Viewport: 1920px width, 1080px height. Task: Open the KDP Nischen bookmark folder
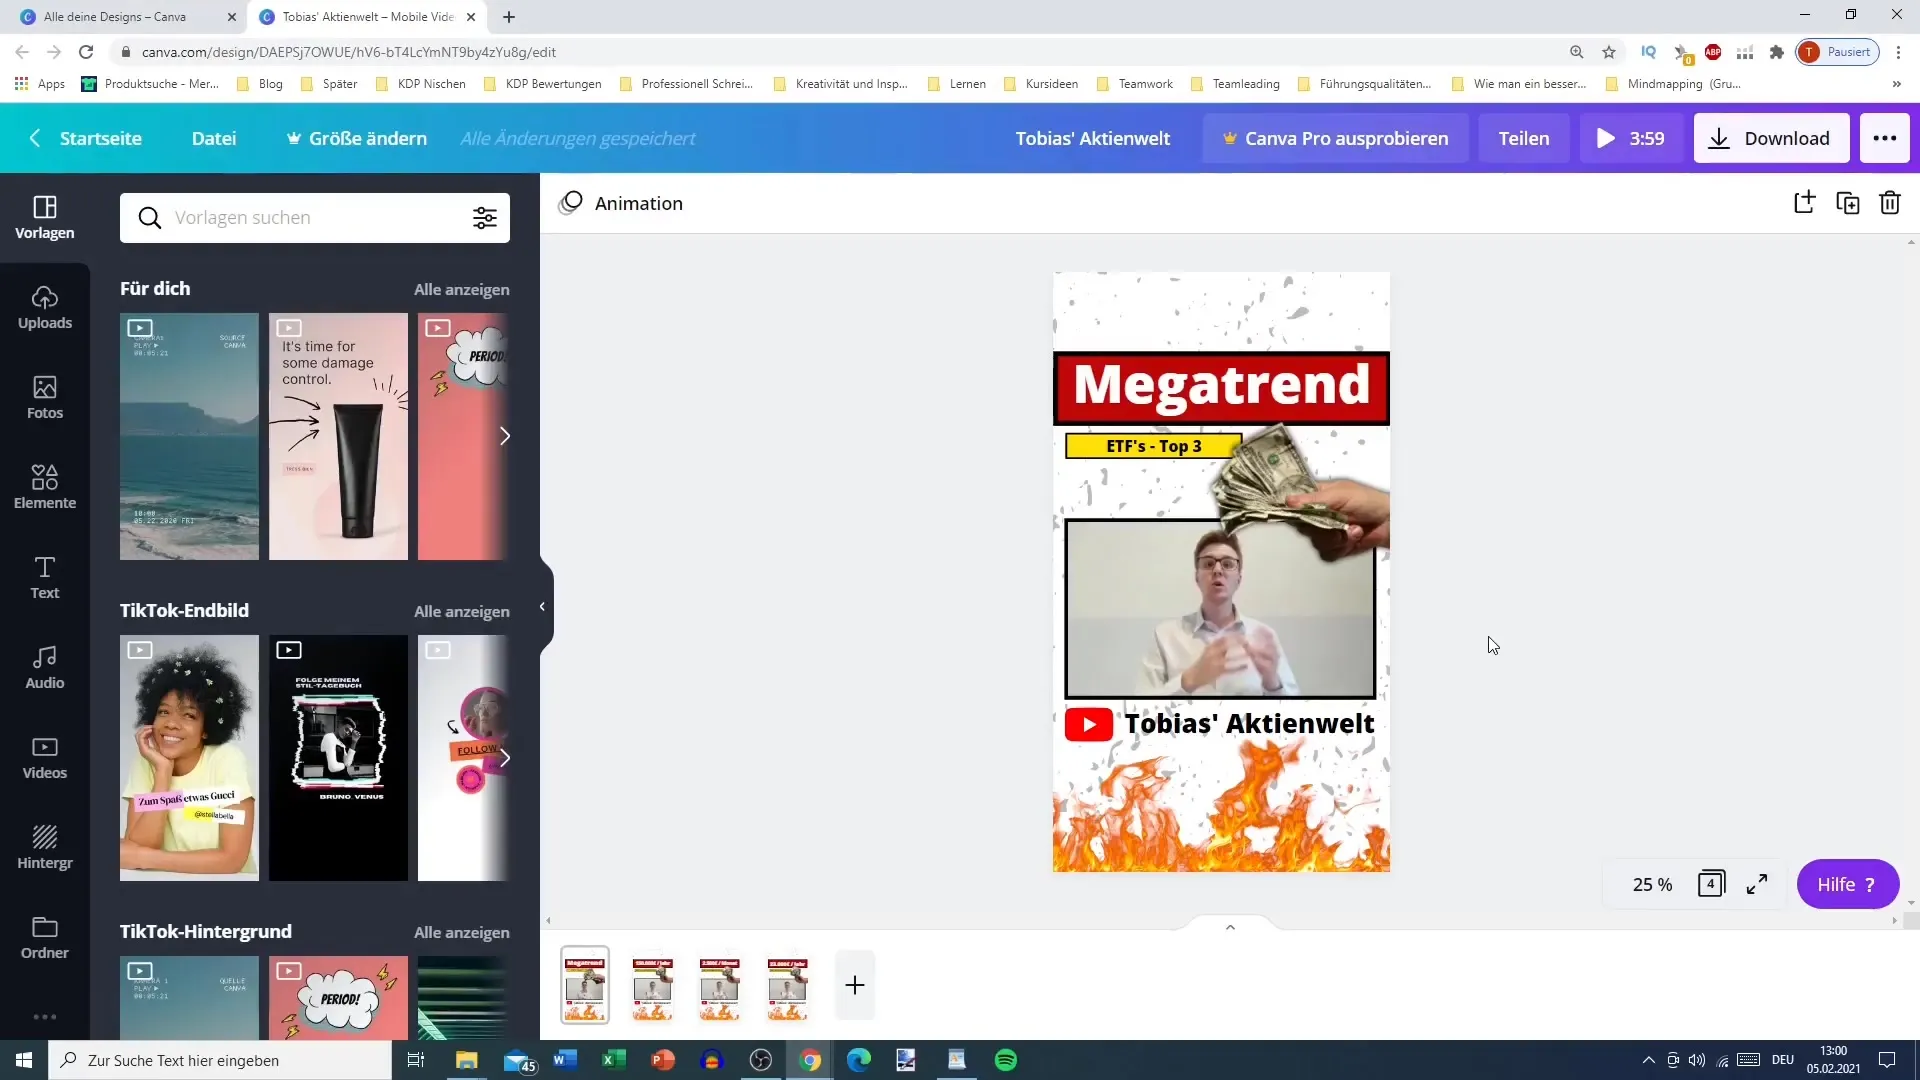tap(421, 84)
